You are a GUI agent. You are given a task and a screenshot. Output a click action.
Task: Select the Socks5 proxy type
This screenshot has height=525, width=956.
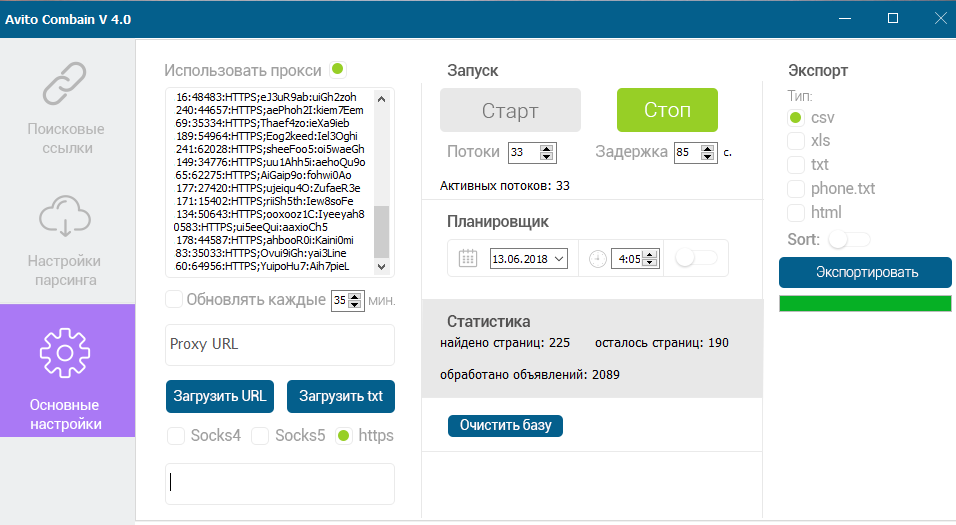[x=260, y=436]
